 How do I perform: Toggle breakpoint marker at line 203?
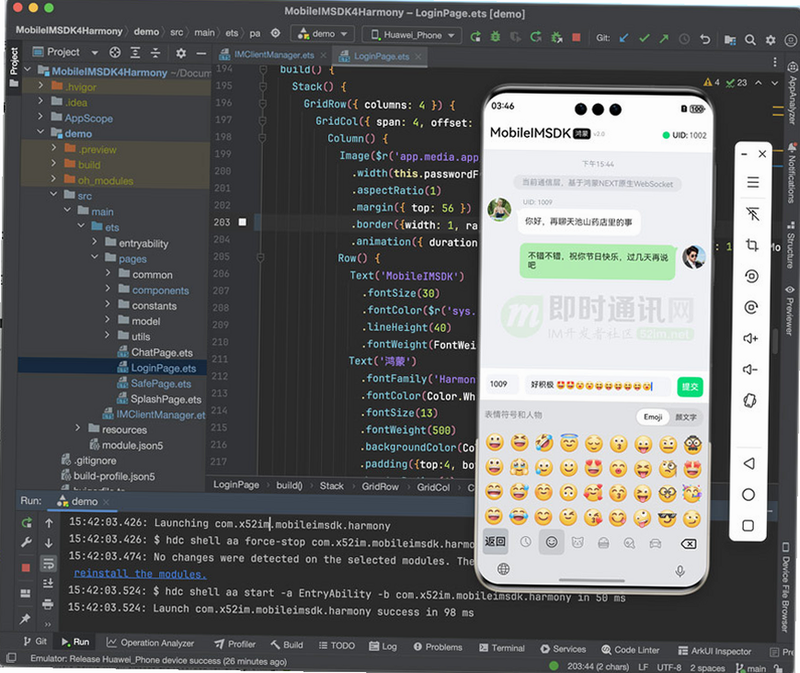(x=242, y=222)
